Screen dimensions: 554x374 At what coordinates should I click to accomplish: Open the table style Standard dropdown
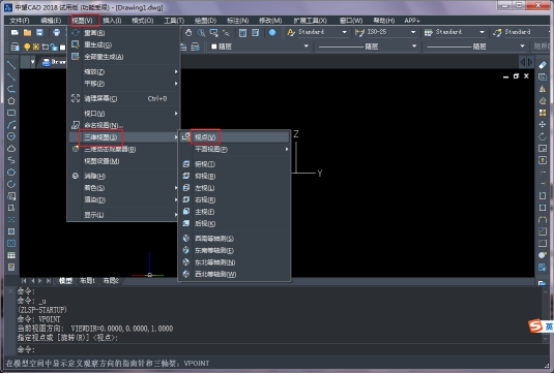[482, 32]
